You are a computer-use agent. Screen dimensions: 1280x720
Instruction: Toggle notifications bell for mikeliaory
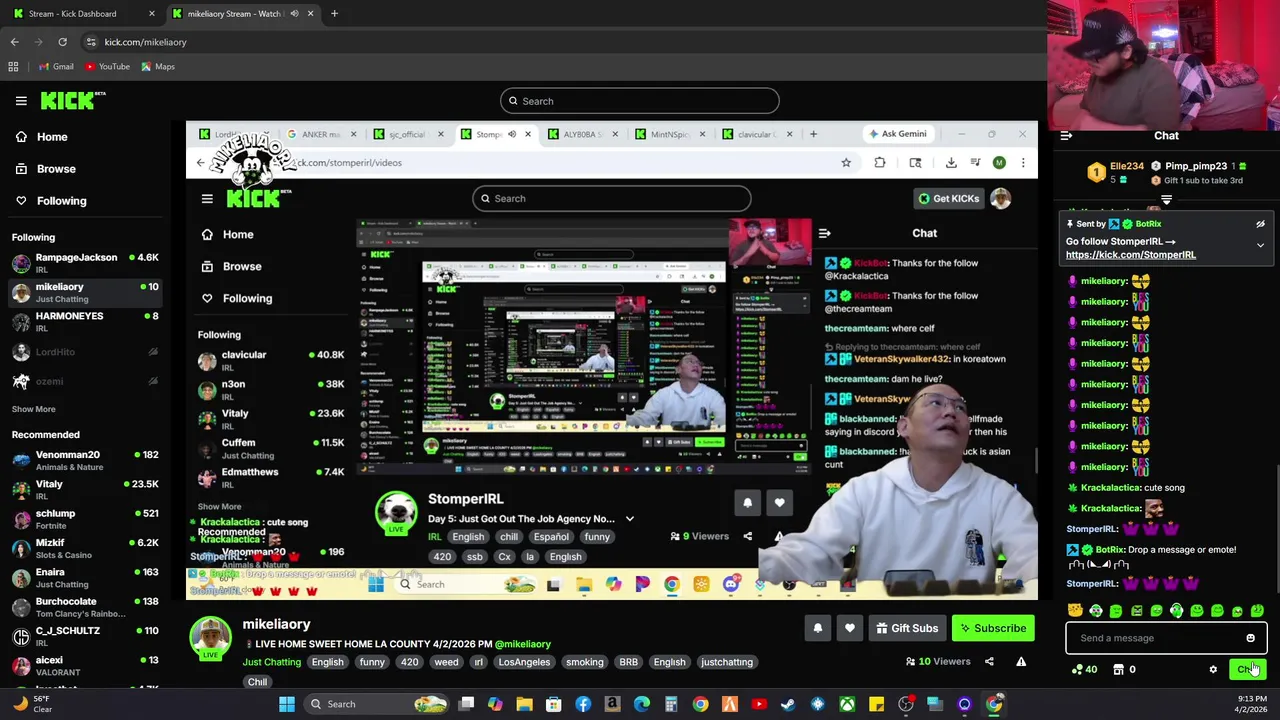coord(818,628)
